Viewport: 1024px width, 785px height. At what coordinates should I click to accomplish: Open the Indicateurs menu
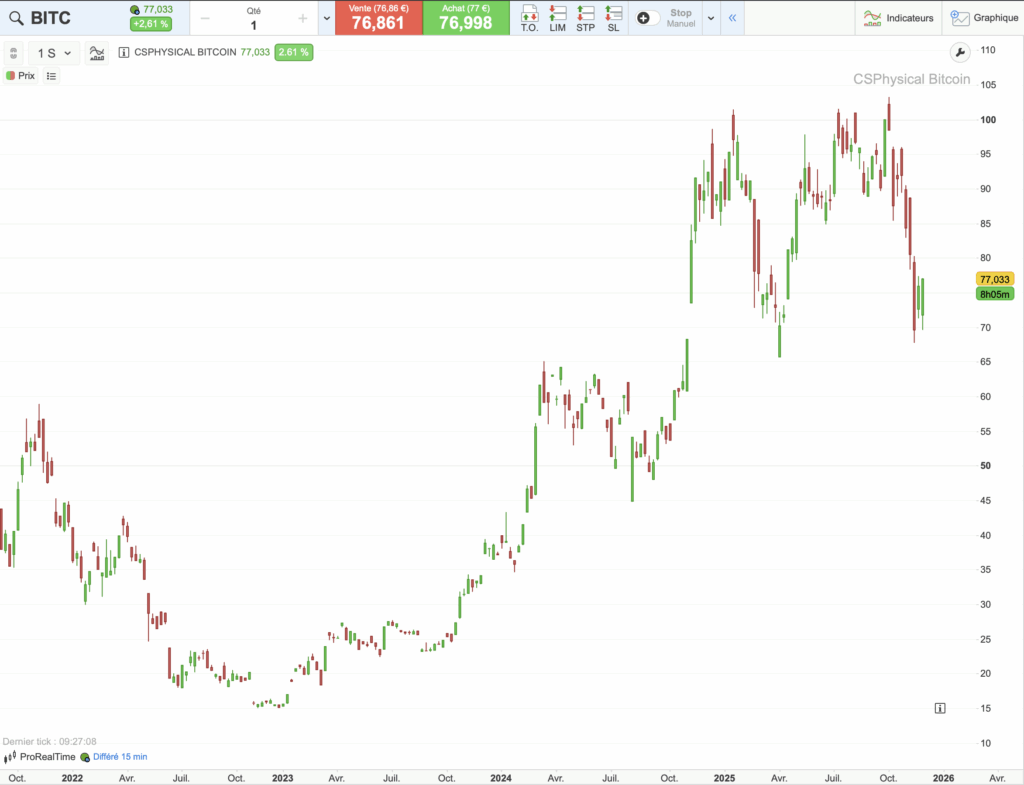899,17
